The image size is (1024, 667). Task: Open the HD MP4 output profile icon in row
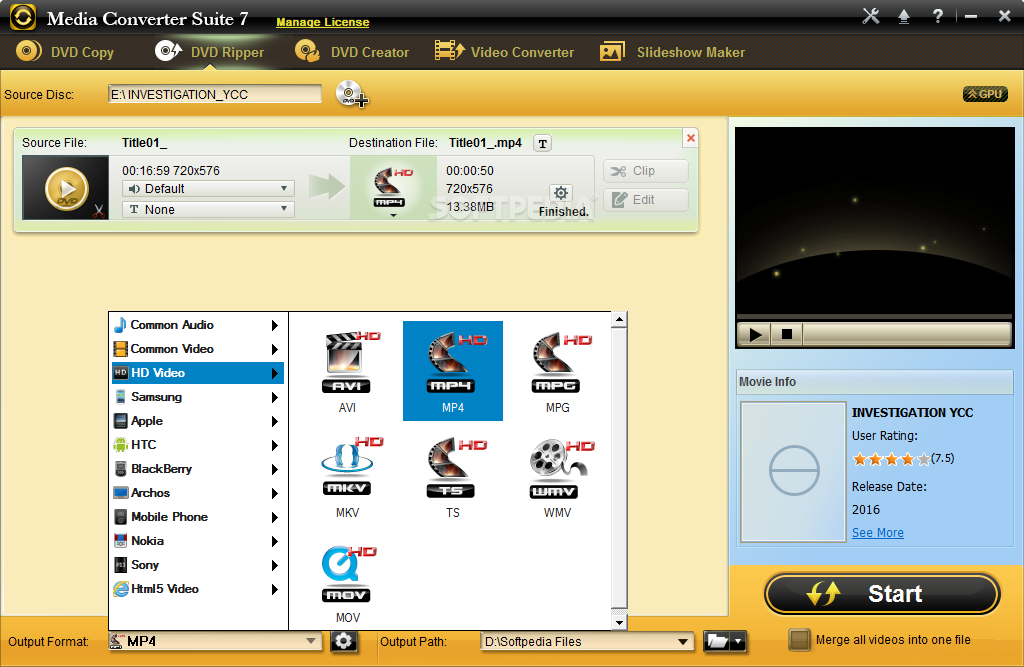[392, 188]
